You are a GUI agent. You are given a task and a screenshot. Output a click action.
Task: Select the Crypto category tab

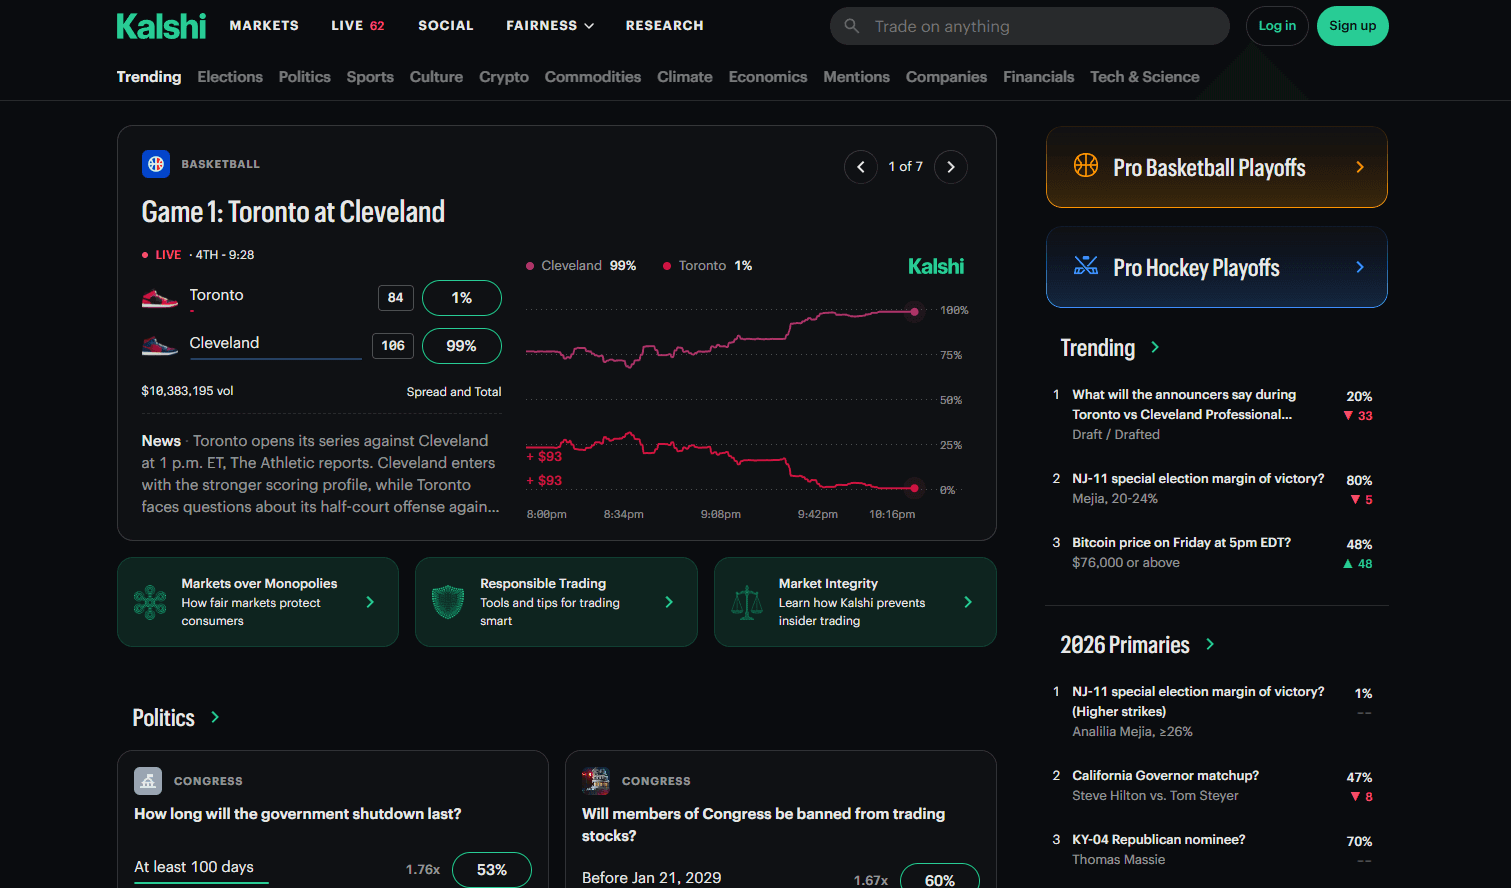click(x=504, y=77)
